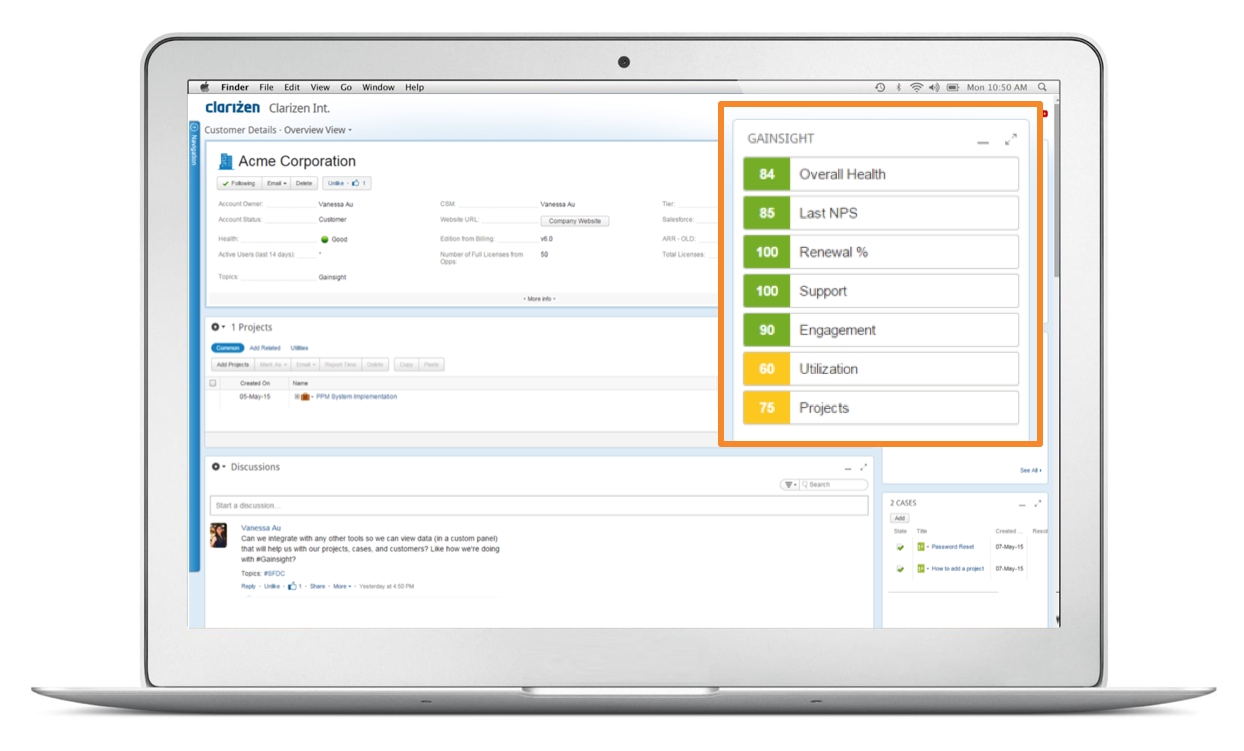Click the Paste button

pyautogui.click(x=431, y=365)
